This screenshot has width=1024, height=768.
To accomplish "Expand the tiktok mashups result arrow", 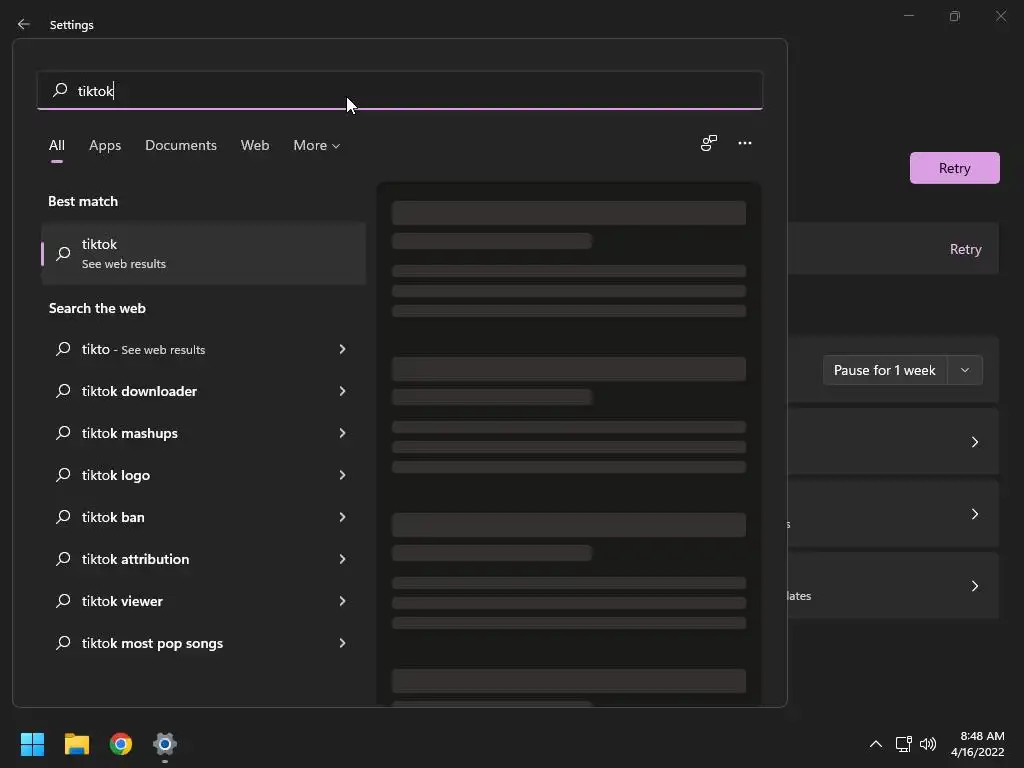I will (x=342, y=432).
